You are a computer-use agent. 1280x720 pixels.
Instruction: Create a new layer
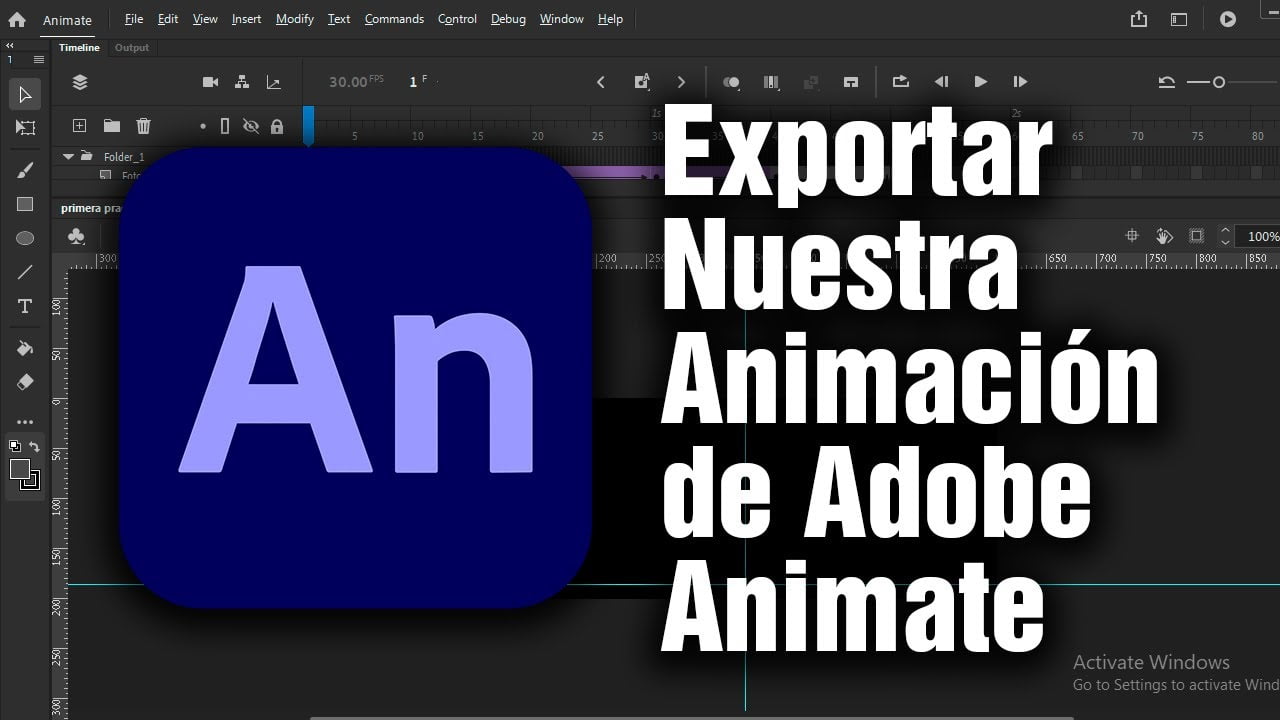tap(80, 126)
